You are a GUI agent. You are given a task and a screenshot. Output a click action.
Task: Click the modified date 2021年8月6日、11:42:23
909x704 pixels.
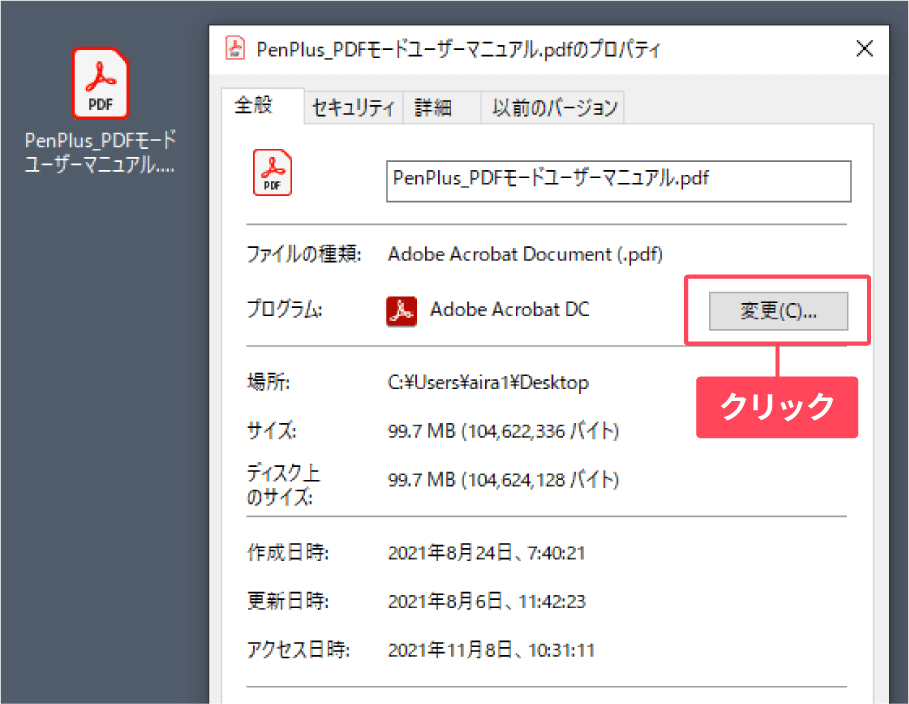(x=486, y=601)
